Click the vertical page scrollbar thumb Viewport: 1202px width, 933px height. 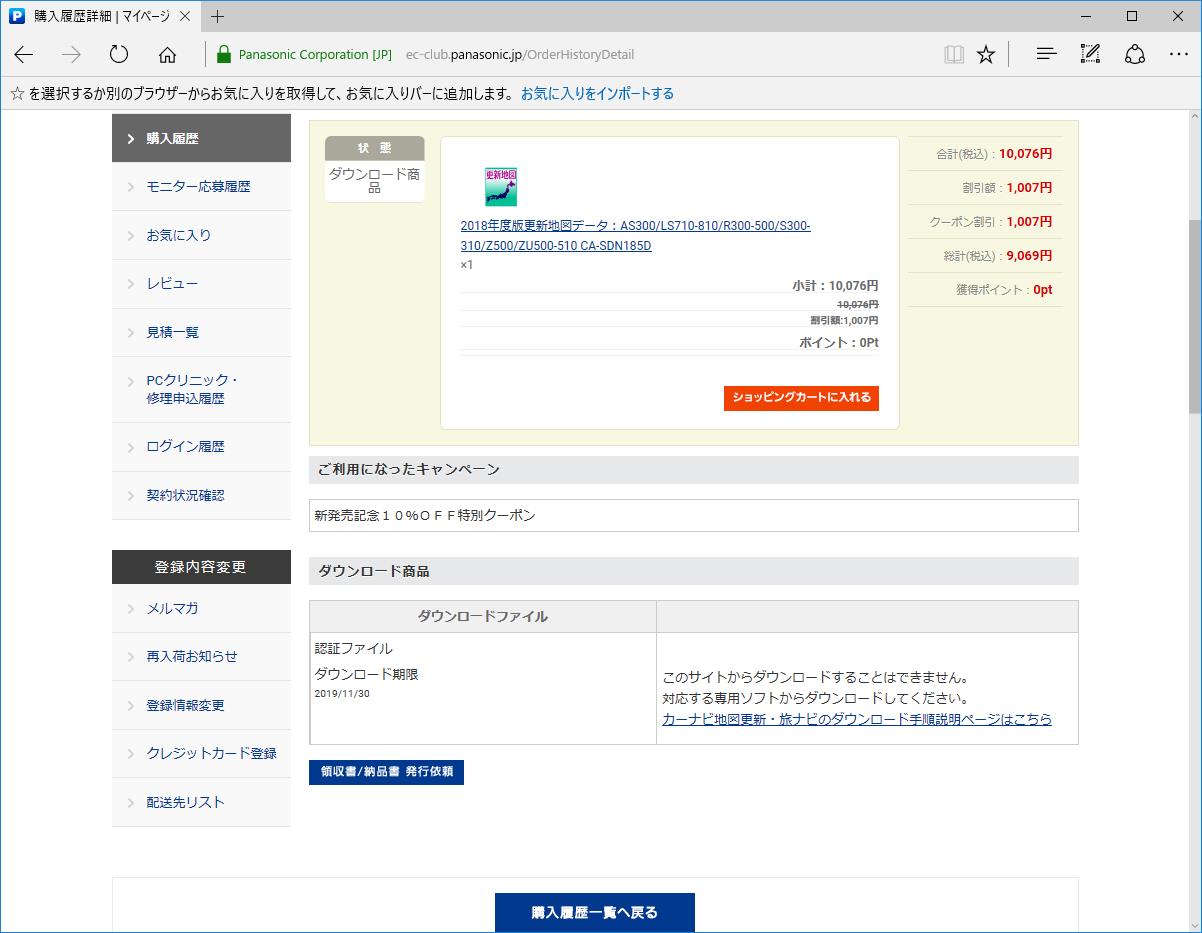tap(1194, 315)
